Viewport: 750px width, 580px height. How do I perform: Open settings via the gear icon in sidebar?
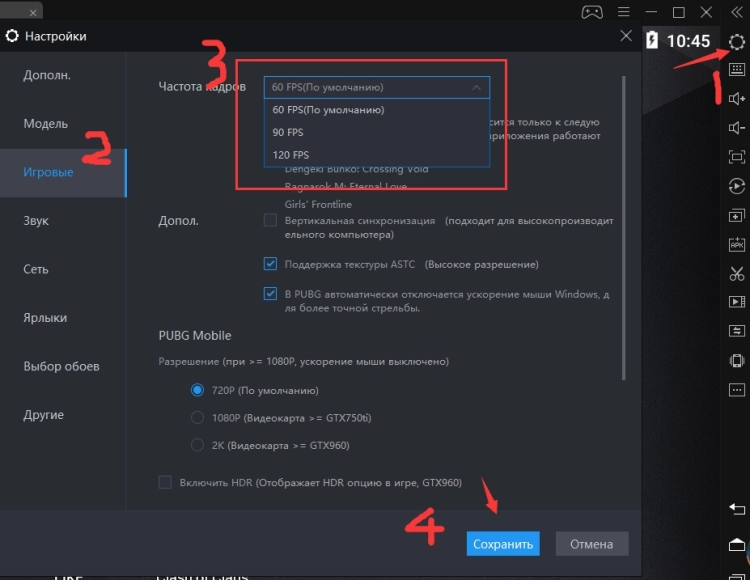pyautogui.click(x=737, y=42)
